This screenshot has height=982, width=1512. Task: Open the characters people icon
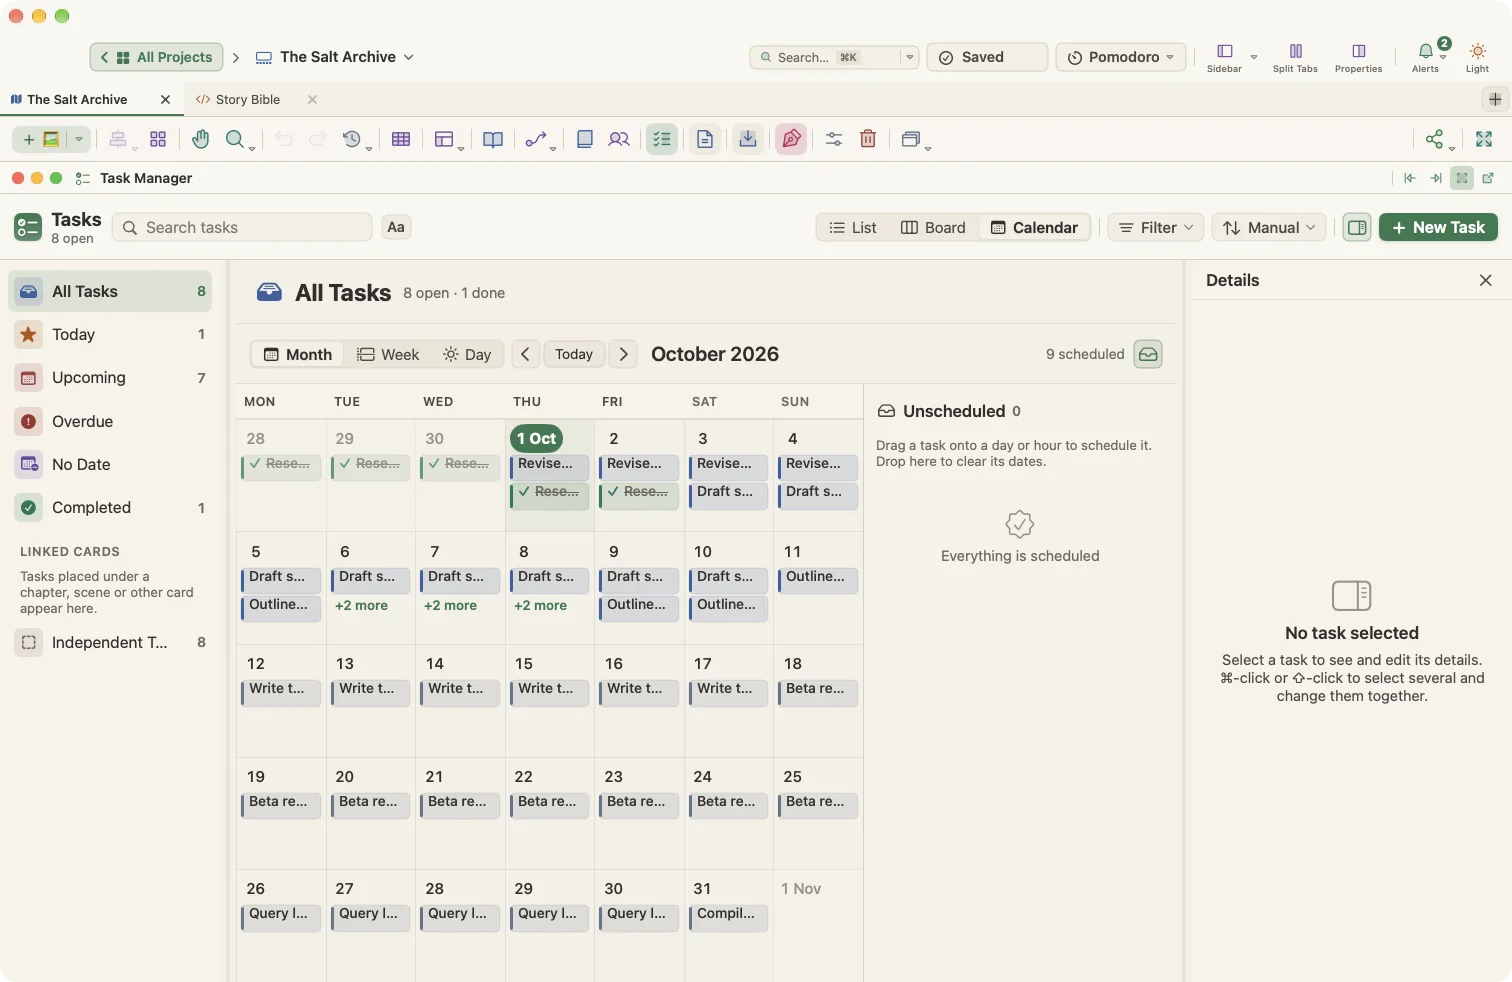[619, 139]
